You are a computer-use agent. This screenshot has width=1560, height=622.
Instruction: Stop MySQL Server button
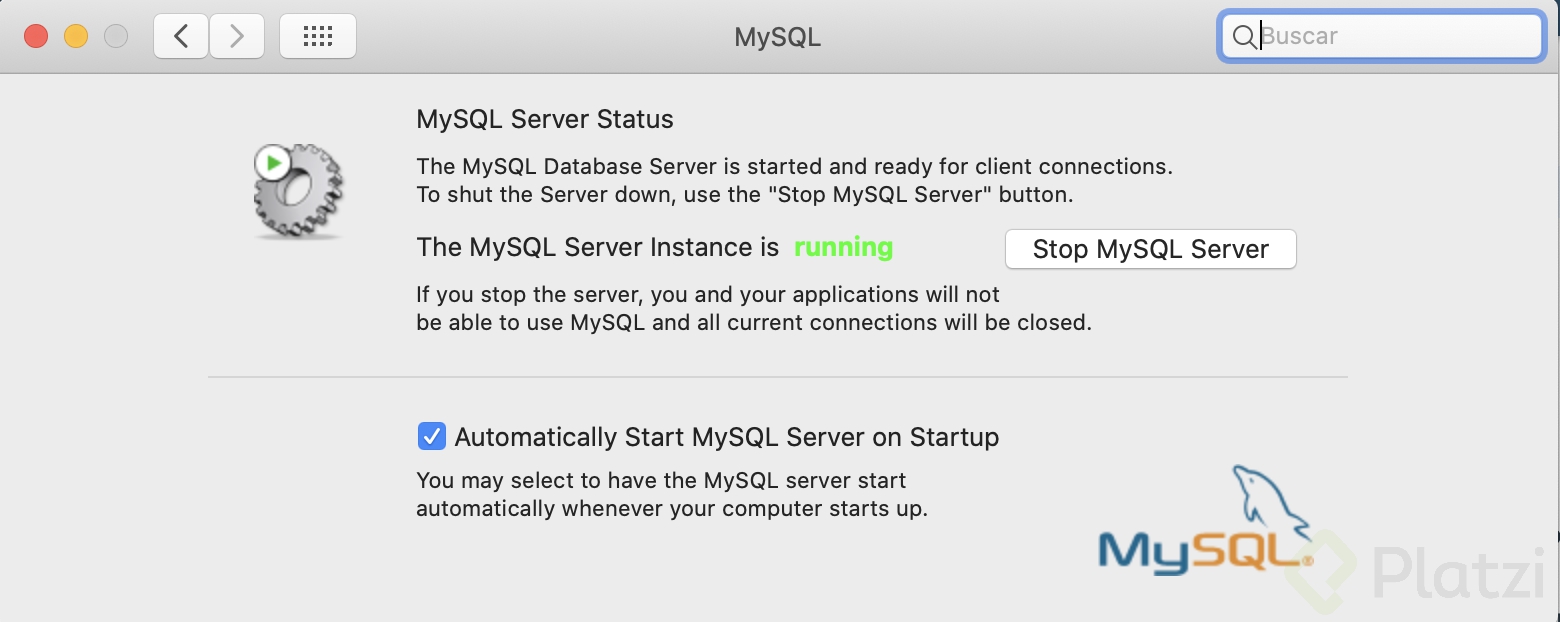pos(1150,249)
